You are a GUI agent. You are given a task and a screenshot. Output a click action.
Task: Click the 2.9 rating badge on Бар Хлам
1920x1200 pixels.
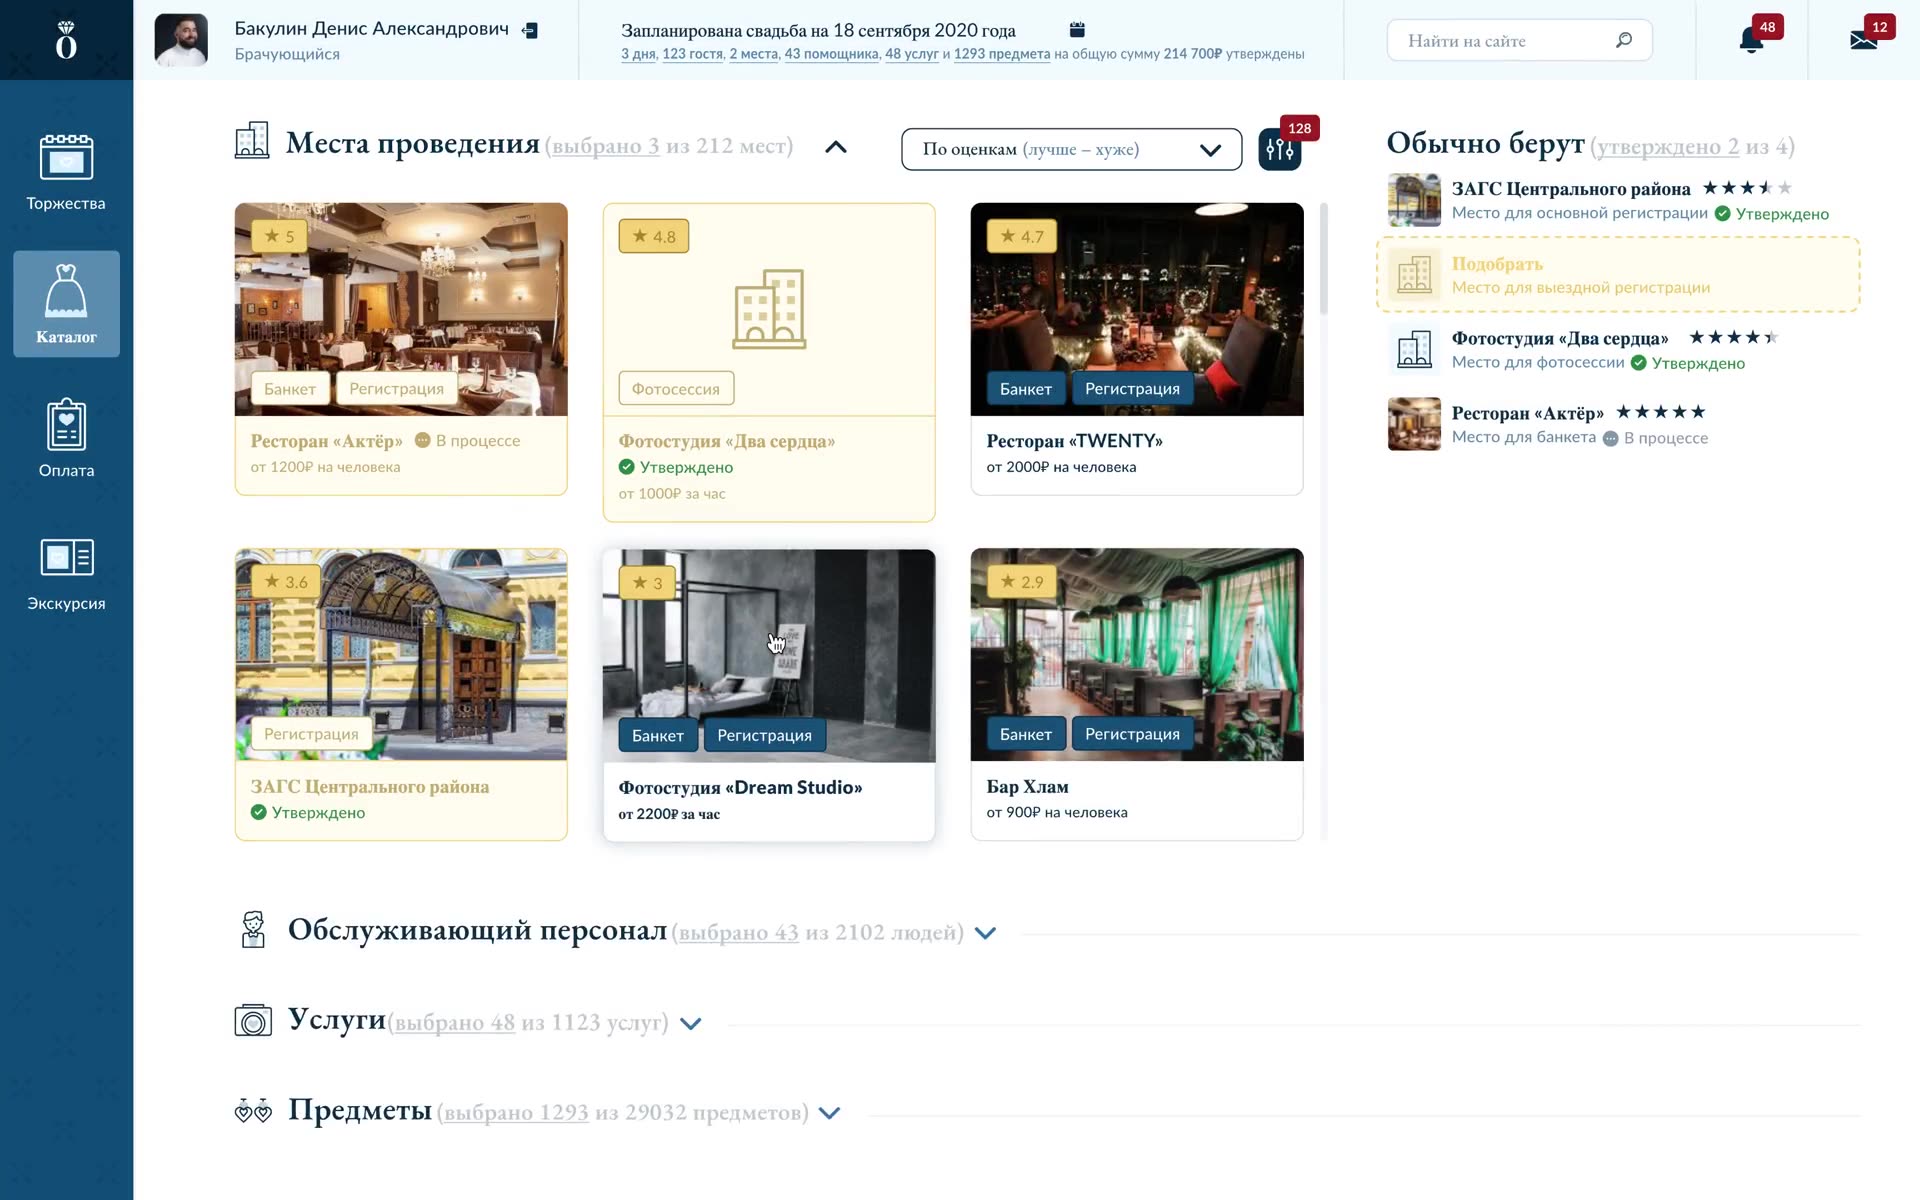1022,581
